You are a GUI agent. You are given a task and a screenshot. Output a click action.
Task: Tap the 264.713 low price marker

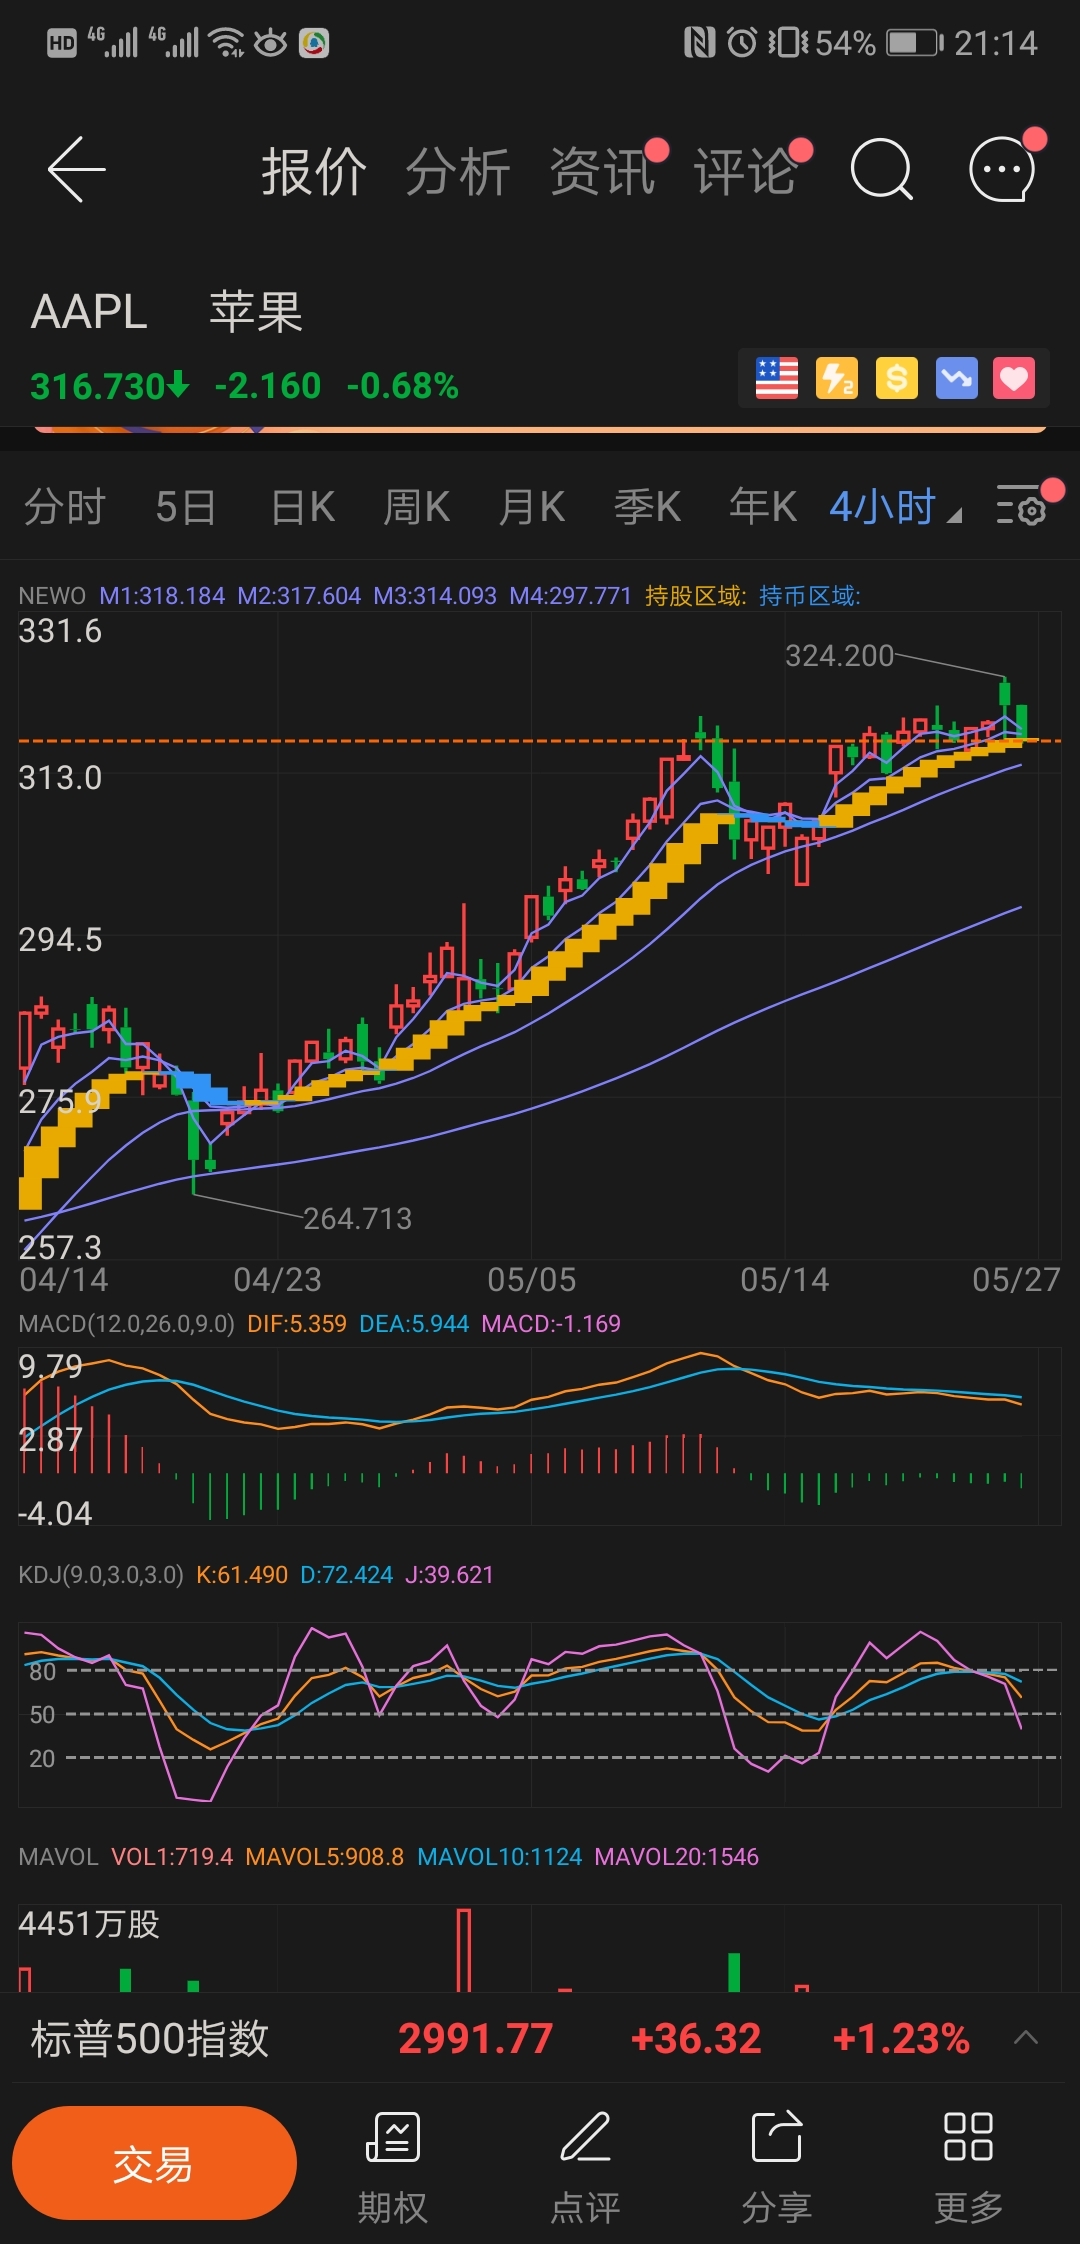pyautogui.click(x=357, y=1218)
